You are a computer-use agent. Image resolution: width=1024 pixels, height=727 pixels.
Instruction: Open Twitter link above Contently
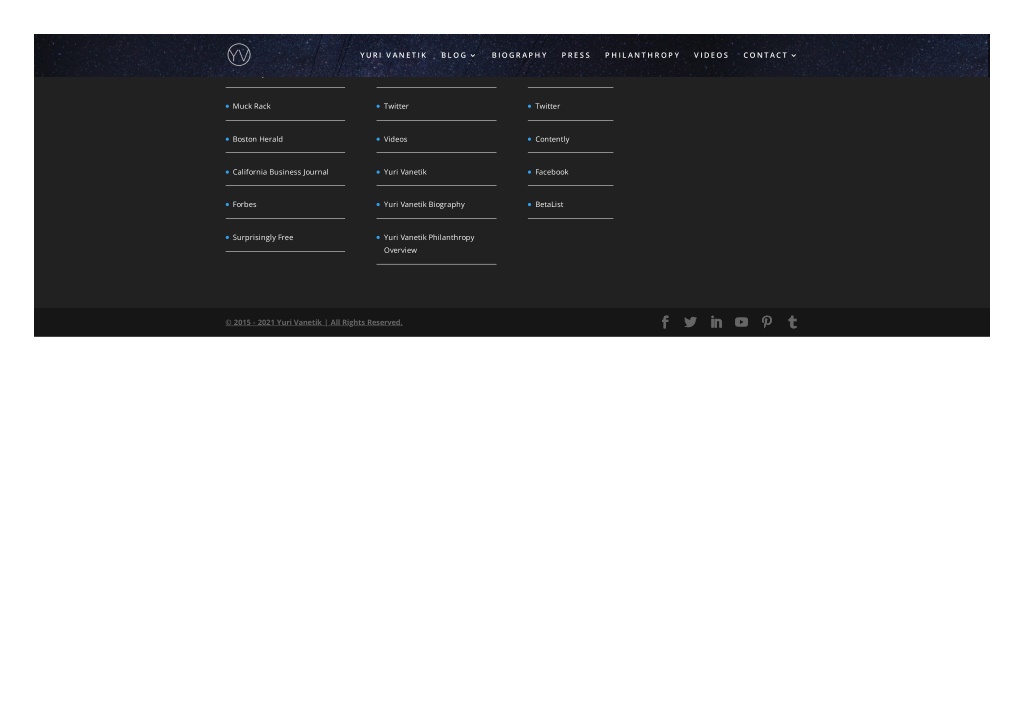pyautogui.click(x=547, y=106)
